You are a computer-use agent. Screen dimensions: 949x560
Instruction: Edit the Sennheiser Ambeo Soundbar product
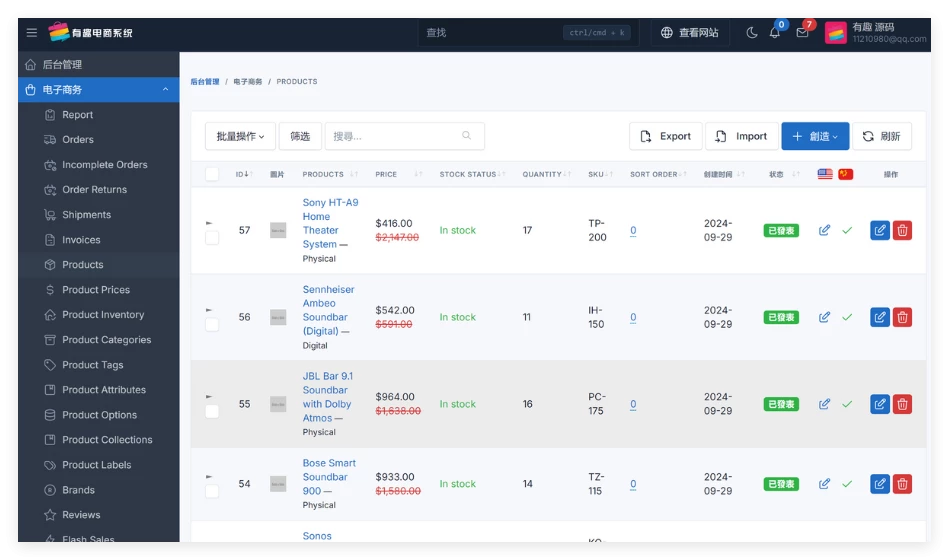point(879,317)
